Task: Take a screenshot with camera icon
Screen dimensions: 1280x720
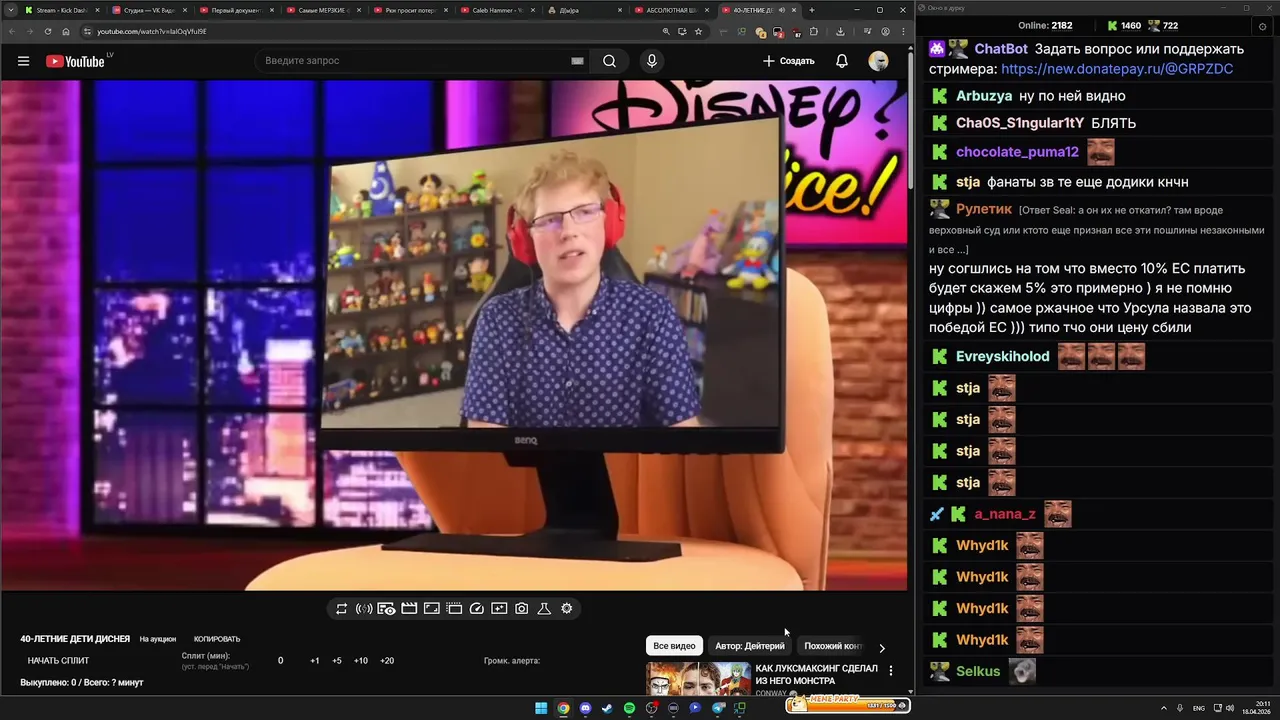Action: 522,608
